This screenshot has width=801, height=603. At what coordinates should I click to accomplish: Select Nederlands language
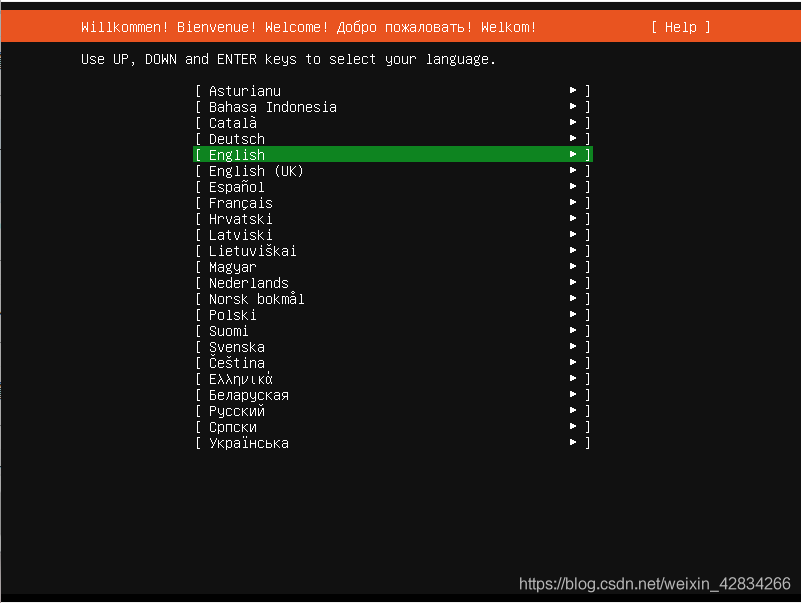[x=393, y=283]
